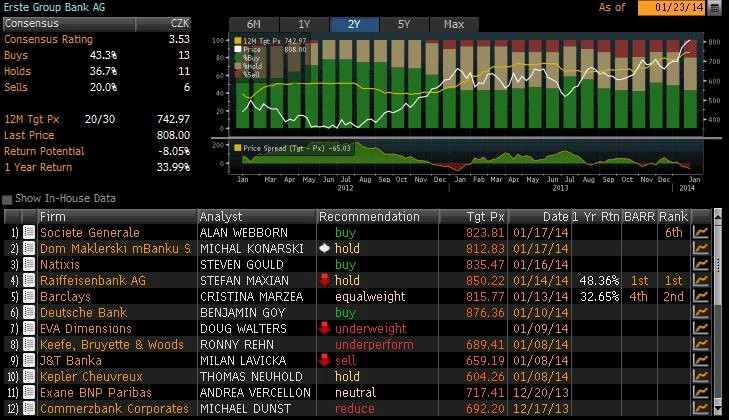Click EVA Dimensions red downgrade arrow

324,328
